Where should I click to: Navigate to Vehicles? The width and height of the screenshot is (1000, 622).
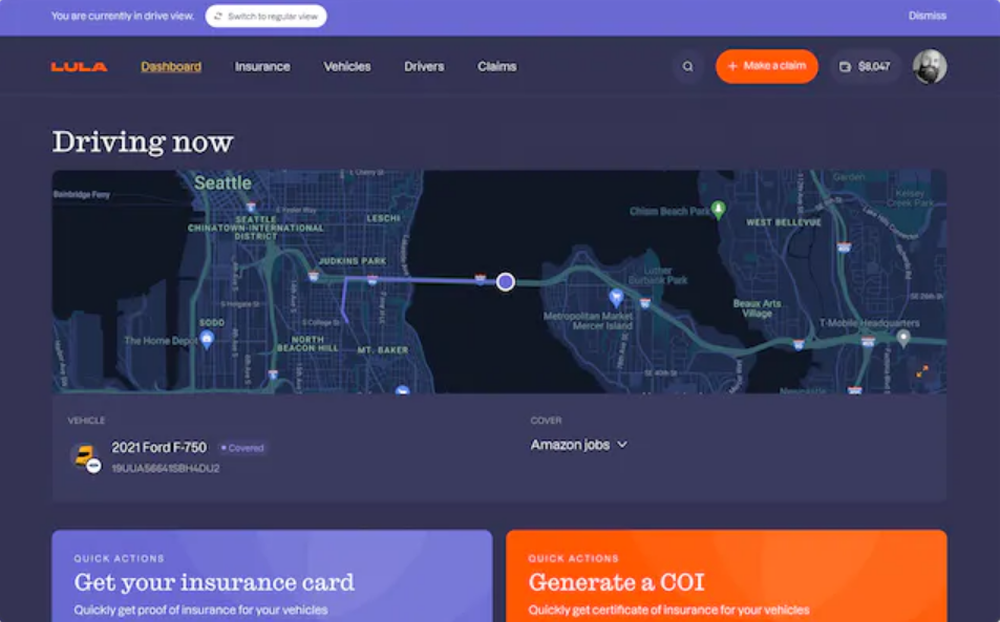pyautogui.click(x=347, y=66)
